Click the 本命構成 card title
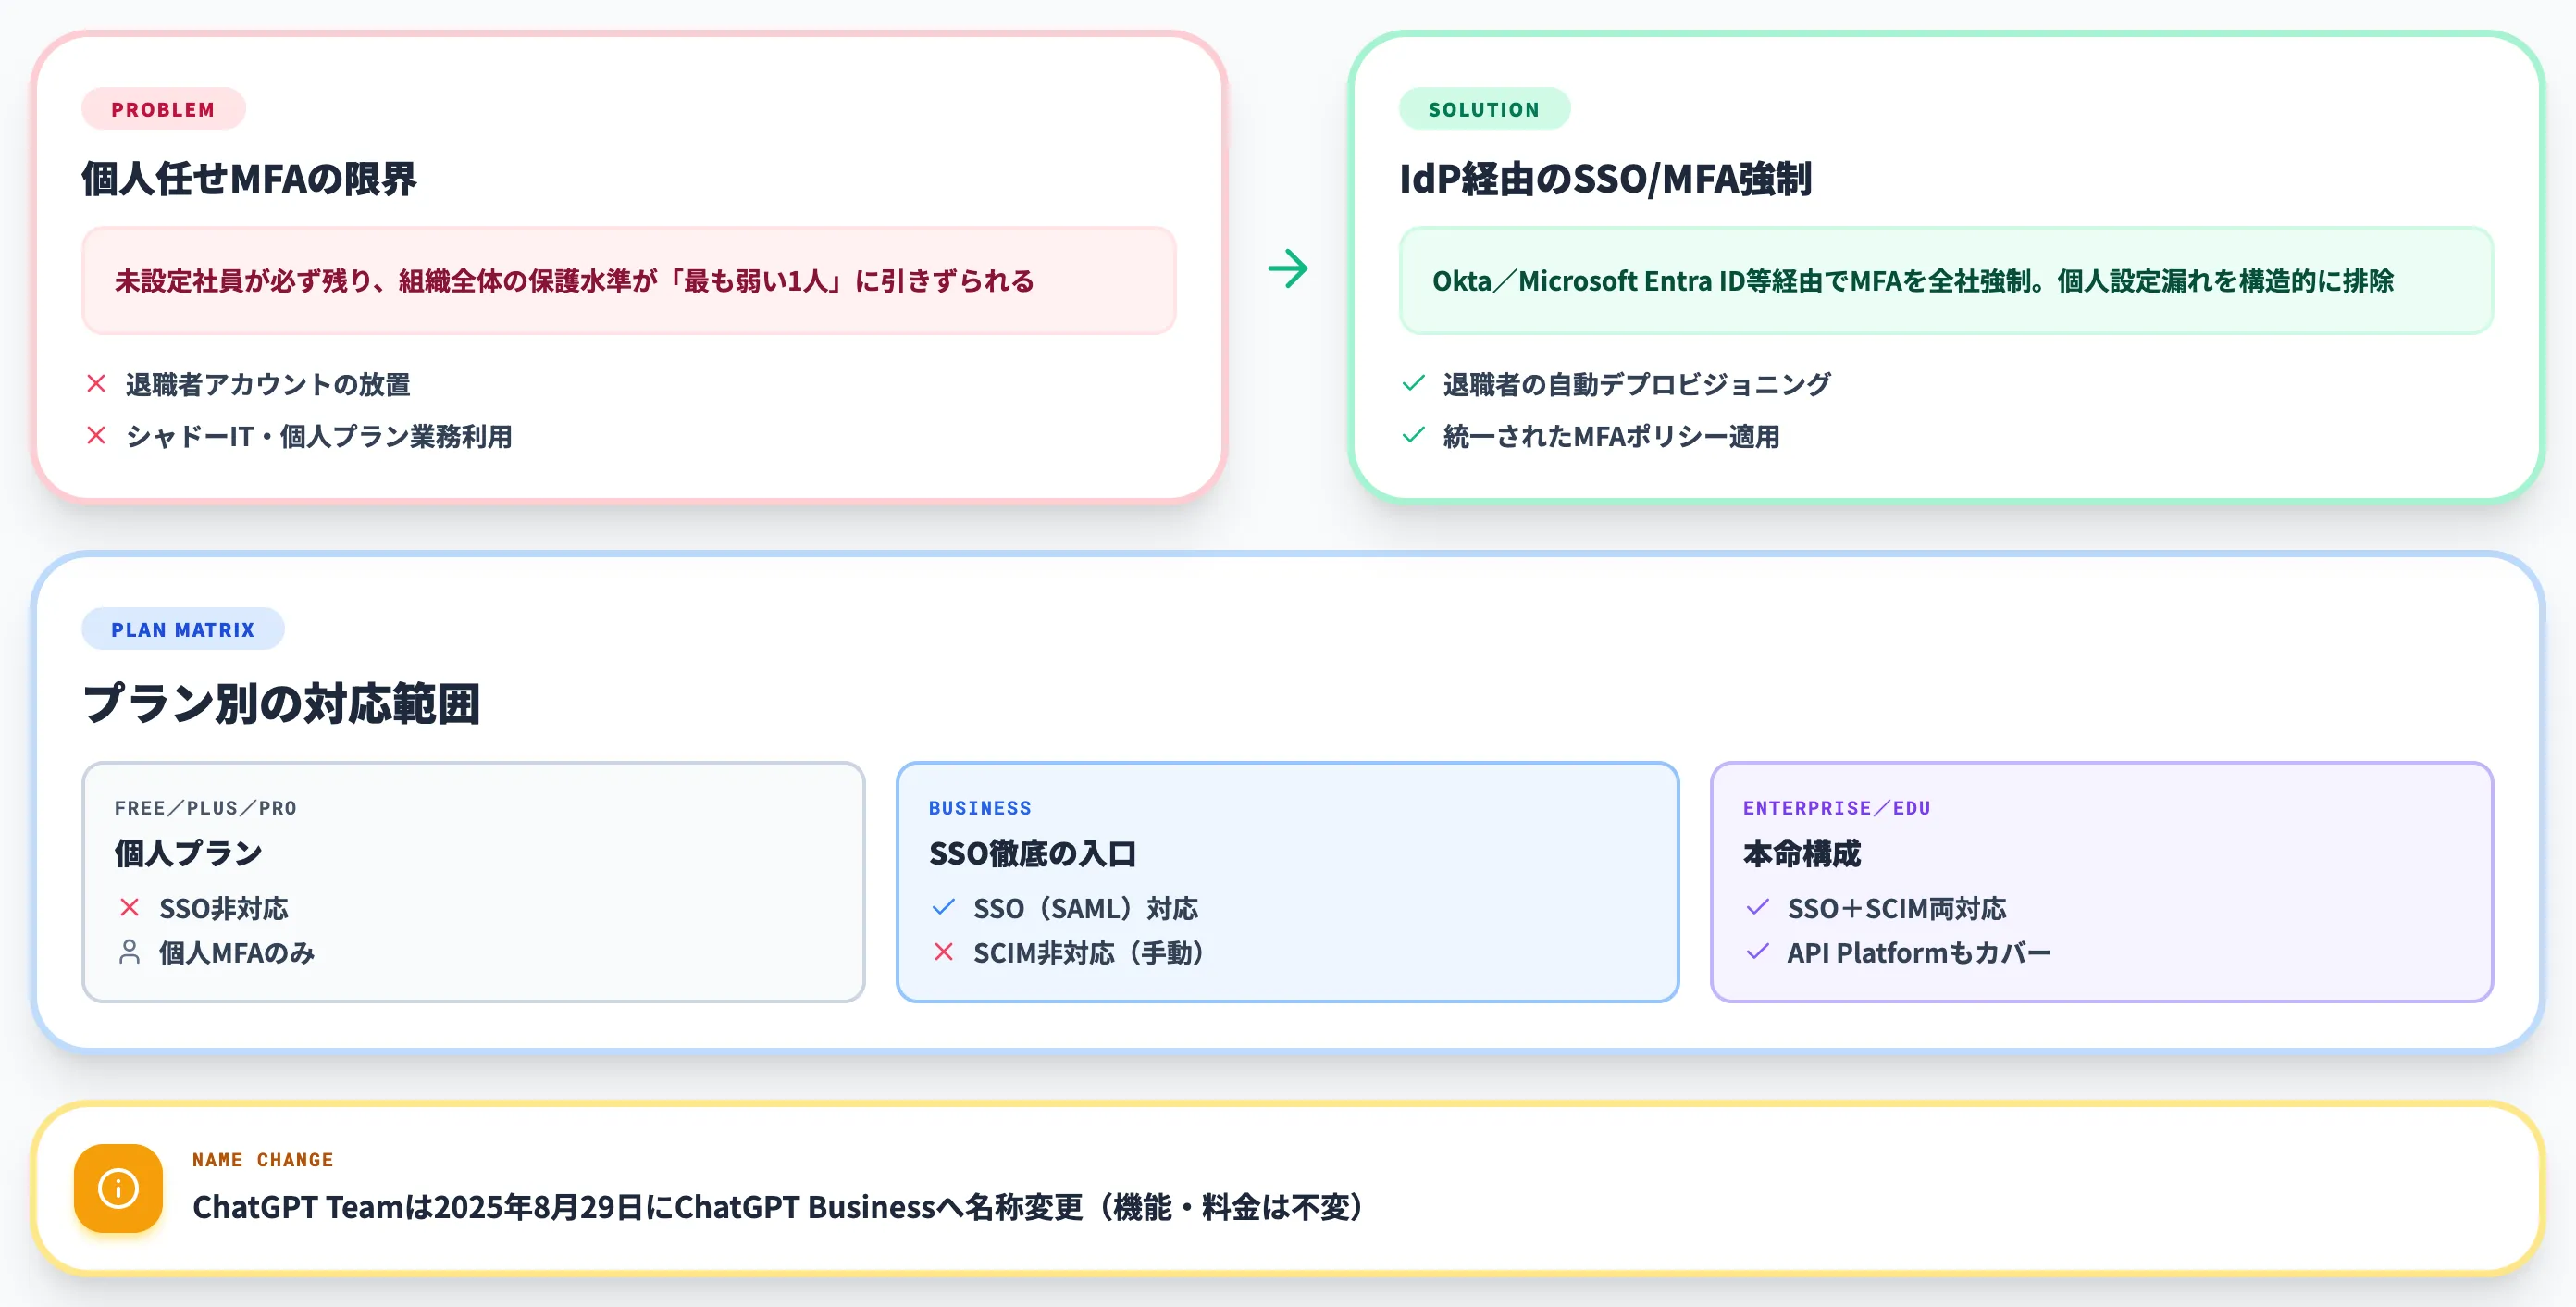 point(1801,853)
